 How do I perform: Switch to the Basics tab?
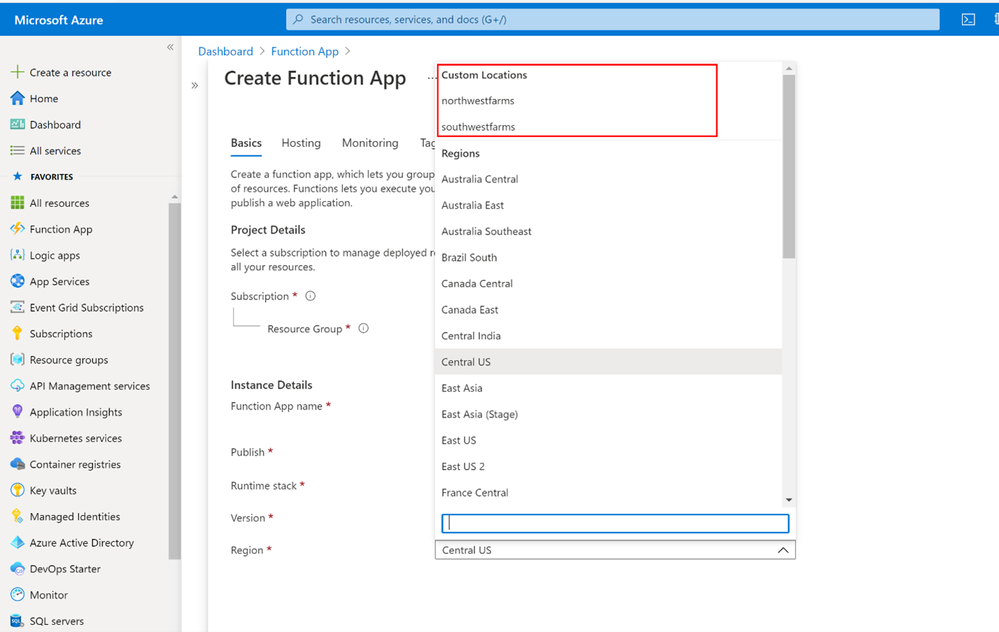(x=246, y=143)
